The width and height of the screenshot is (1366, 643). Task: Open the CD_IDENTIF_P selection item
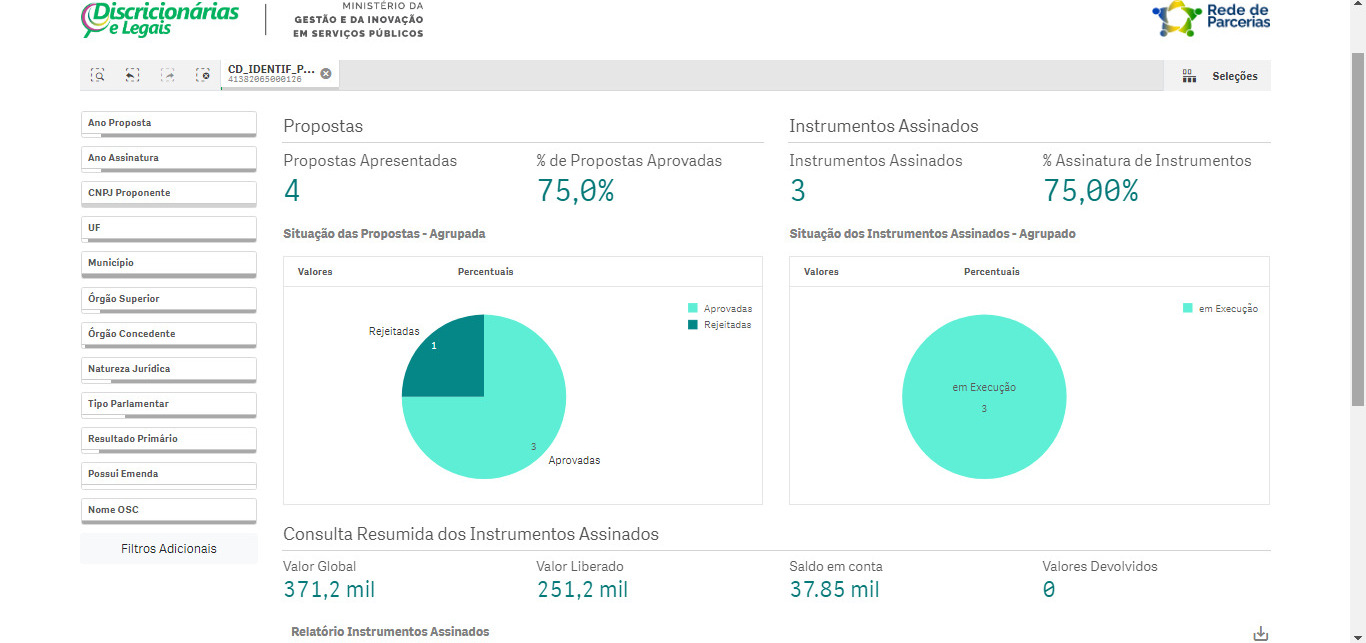[x=271, y=75]
